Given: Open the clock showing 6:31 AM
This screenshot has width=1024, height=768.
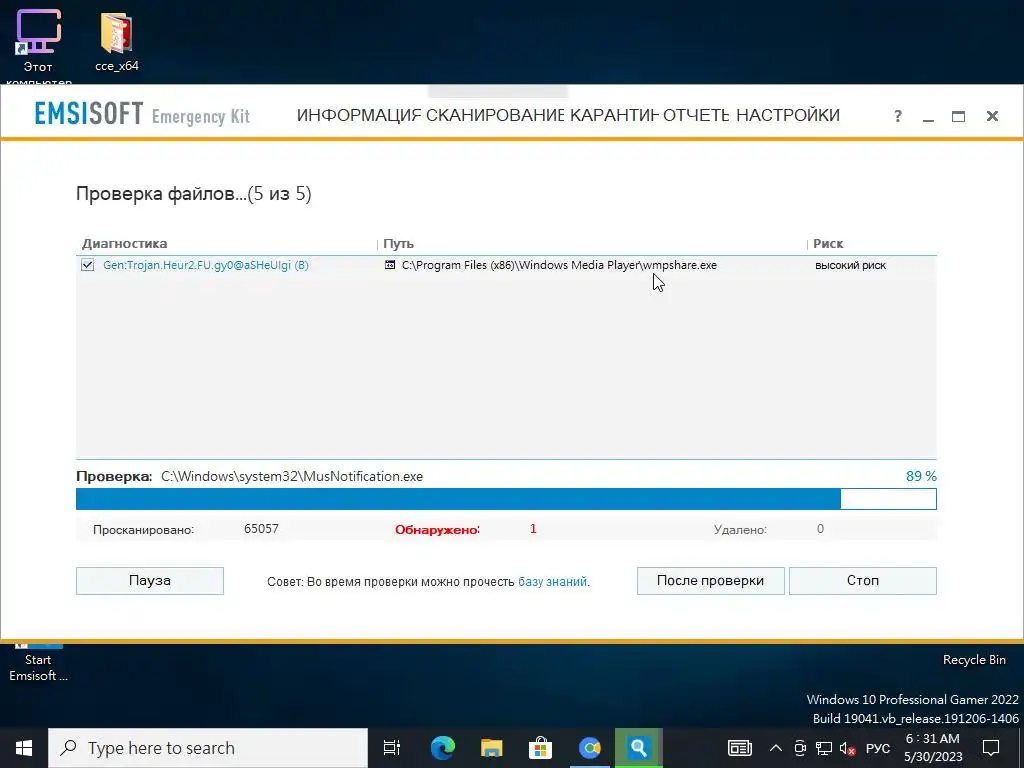Looking at the screenshot, I should tap(933, 748).
